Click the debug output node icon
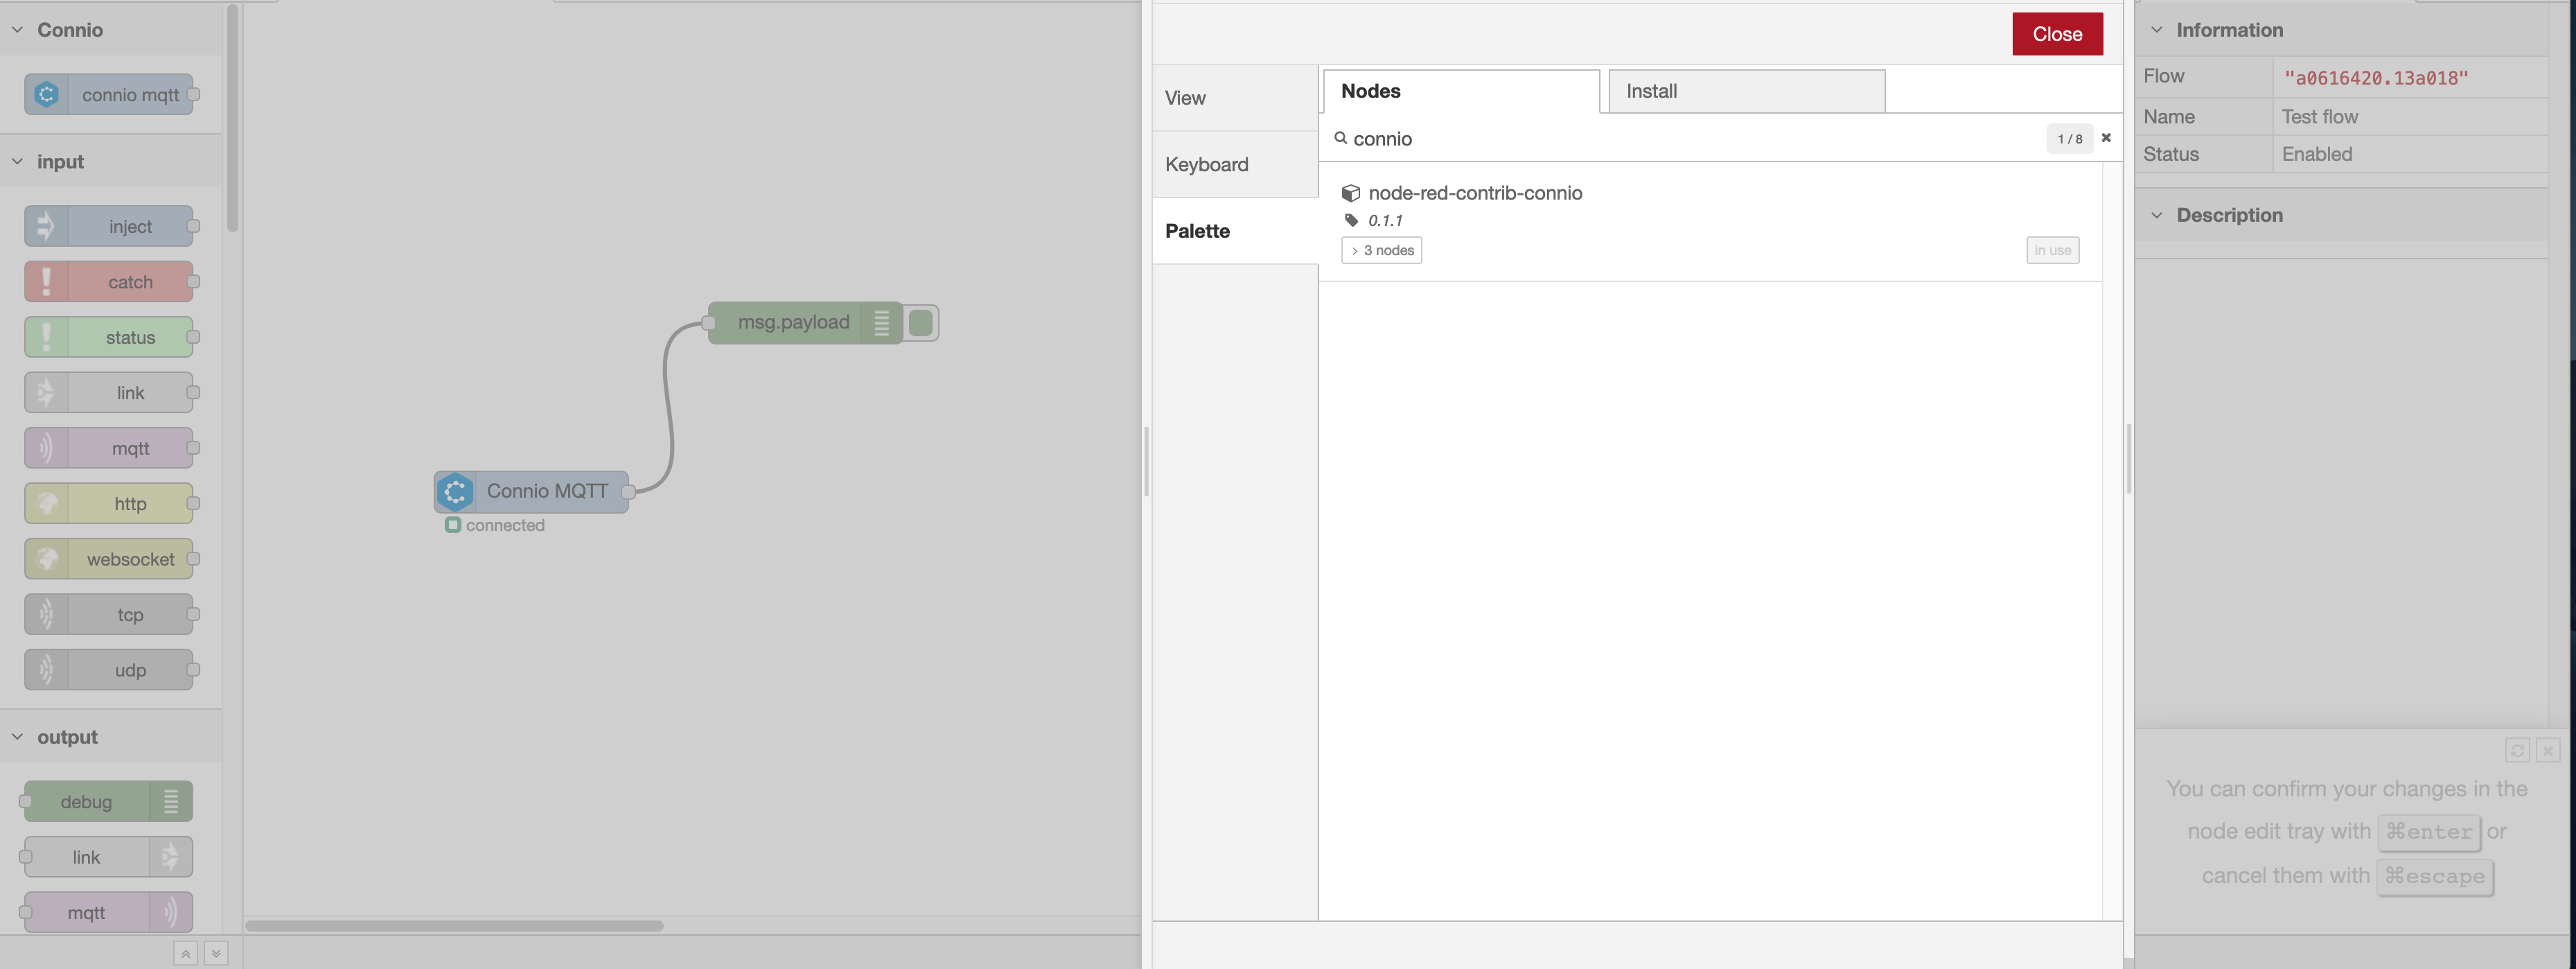 (x=171, y=801)
